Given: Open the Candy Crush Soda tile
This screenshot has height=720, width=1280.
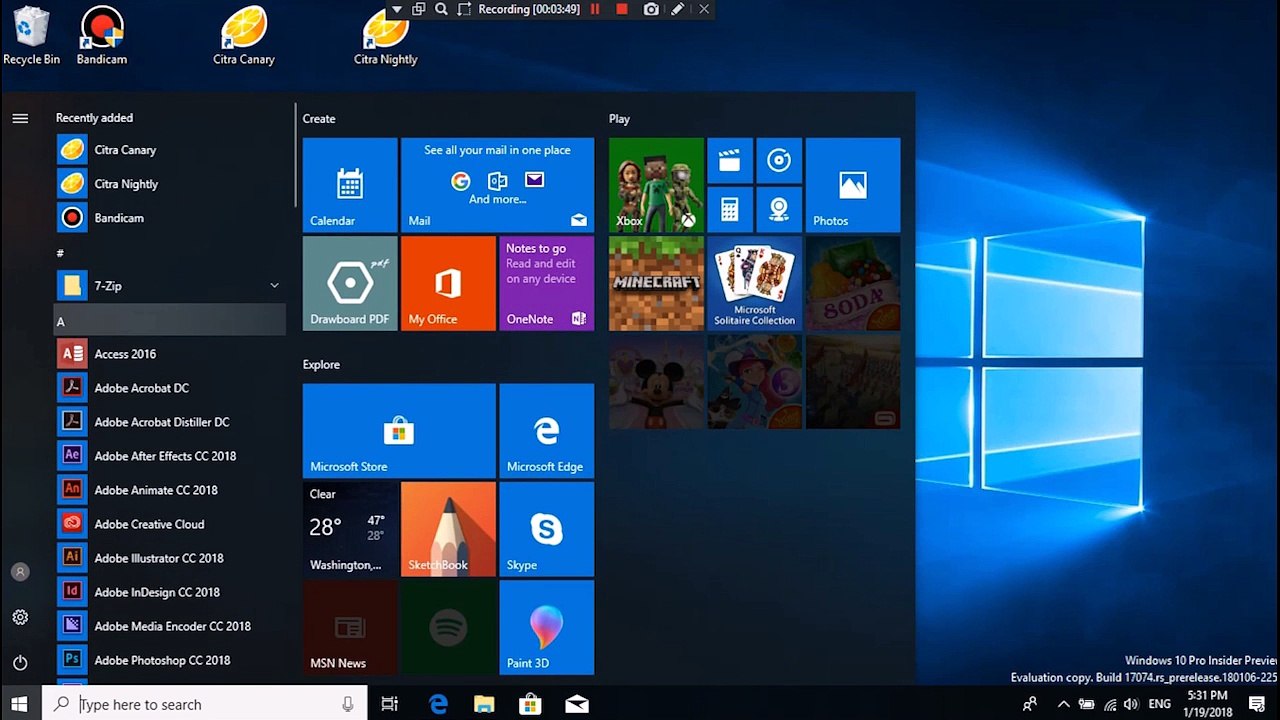Looking at the screenshot, I should tap(853, 283).
